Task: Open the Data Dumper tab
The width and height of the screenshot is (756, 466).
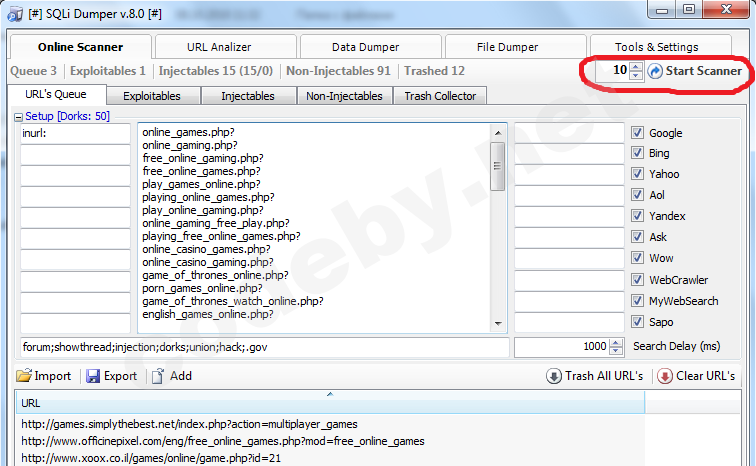Action: coord(370,47)
